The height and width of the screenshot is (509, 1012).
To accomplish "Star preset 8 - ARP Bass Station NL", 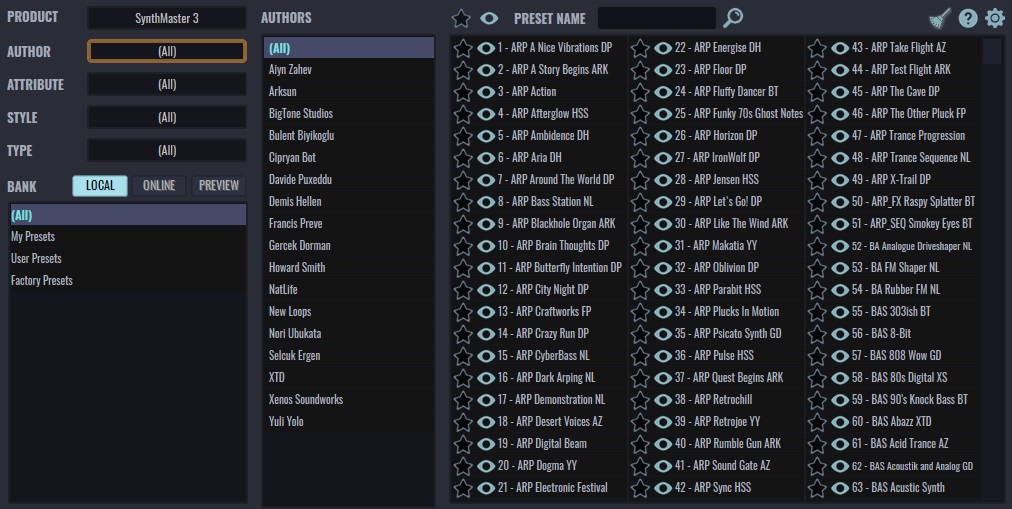I will coord(463,203).
